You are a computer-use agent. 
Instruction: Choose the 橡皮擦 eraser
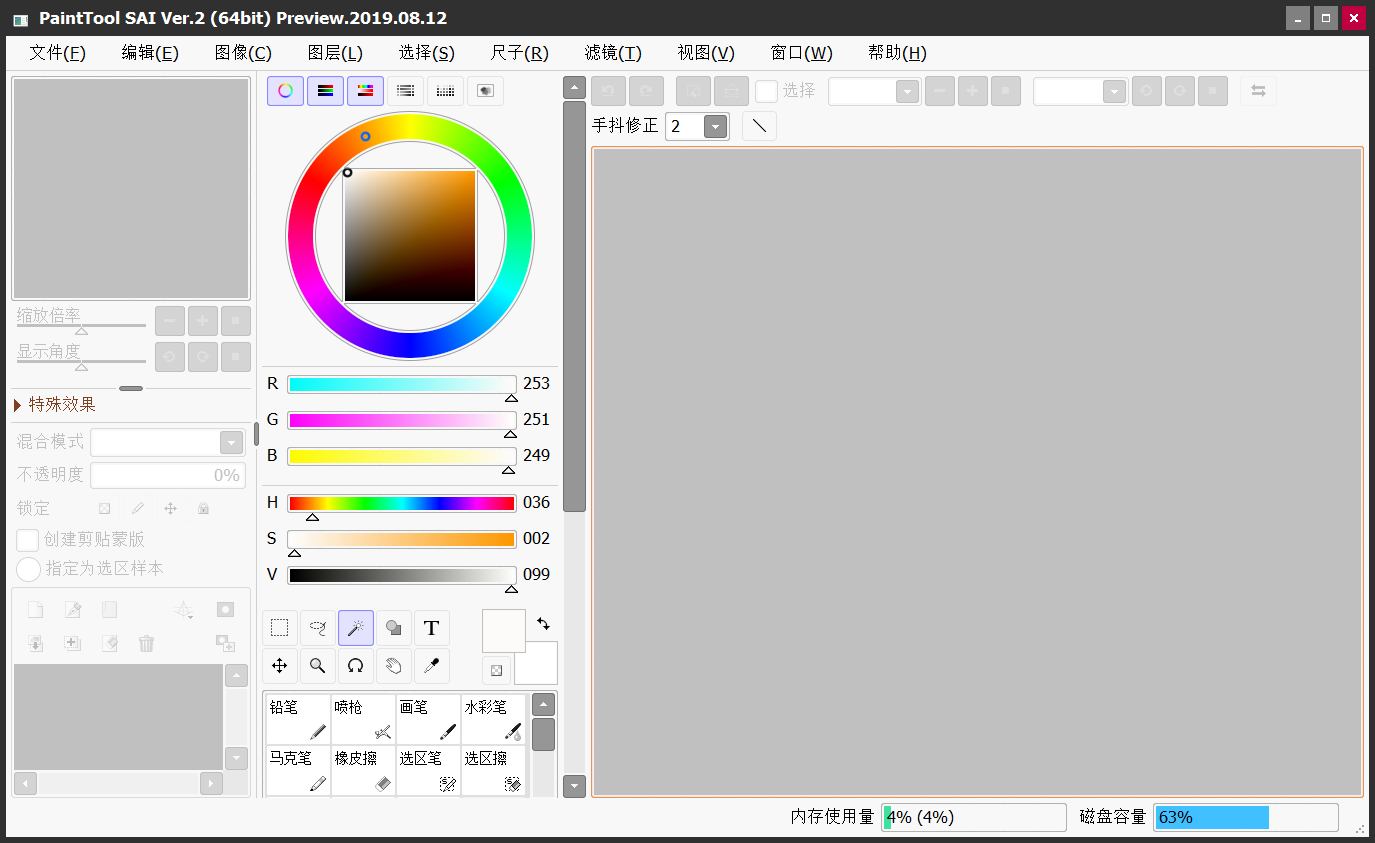pos(363,771)
